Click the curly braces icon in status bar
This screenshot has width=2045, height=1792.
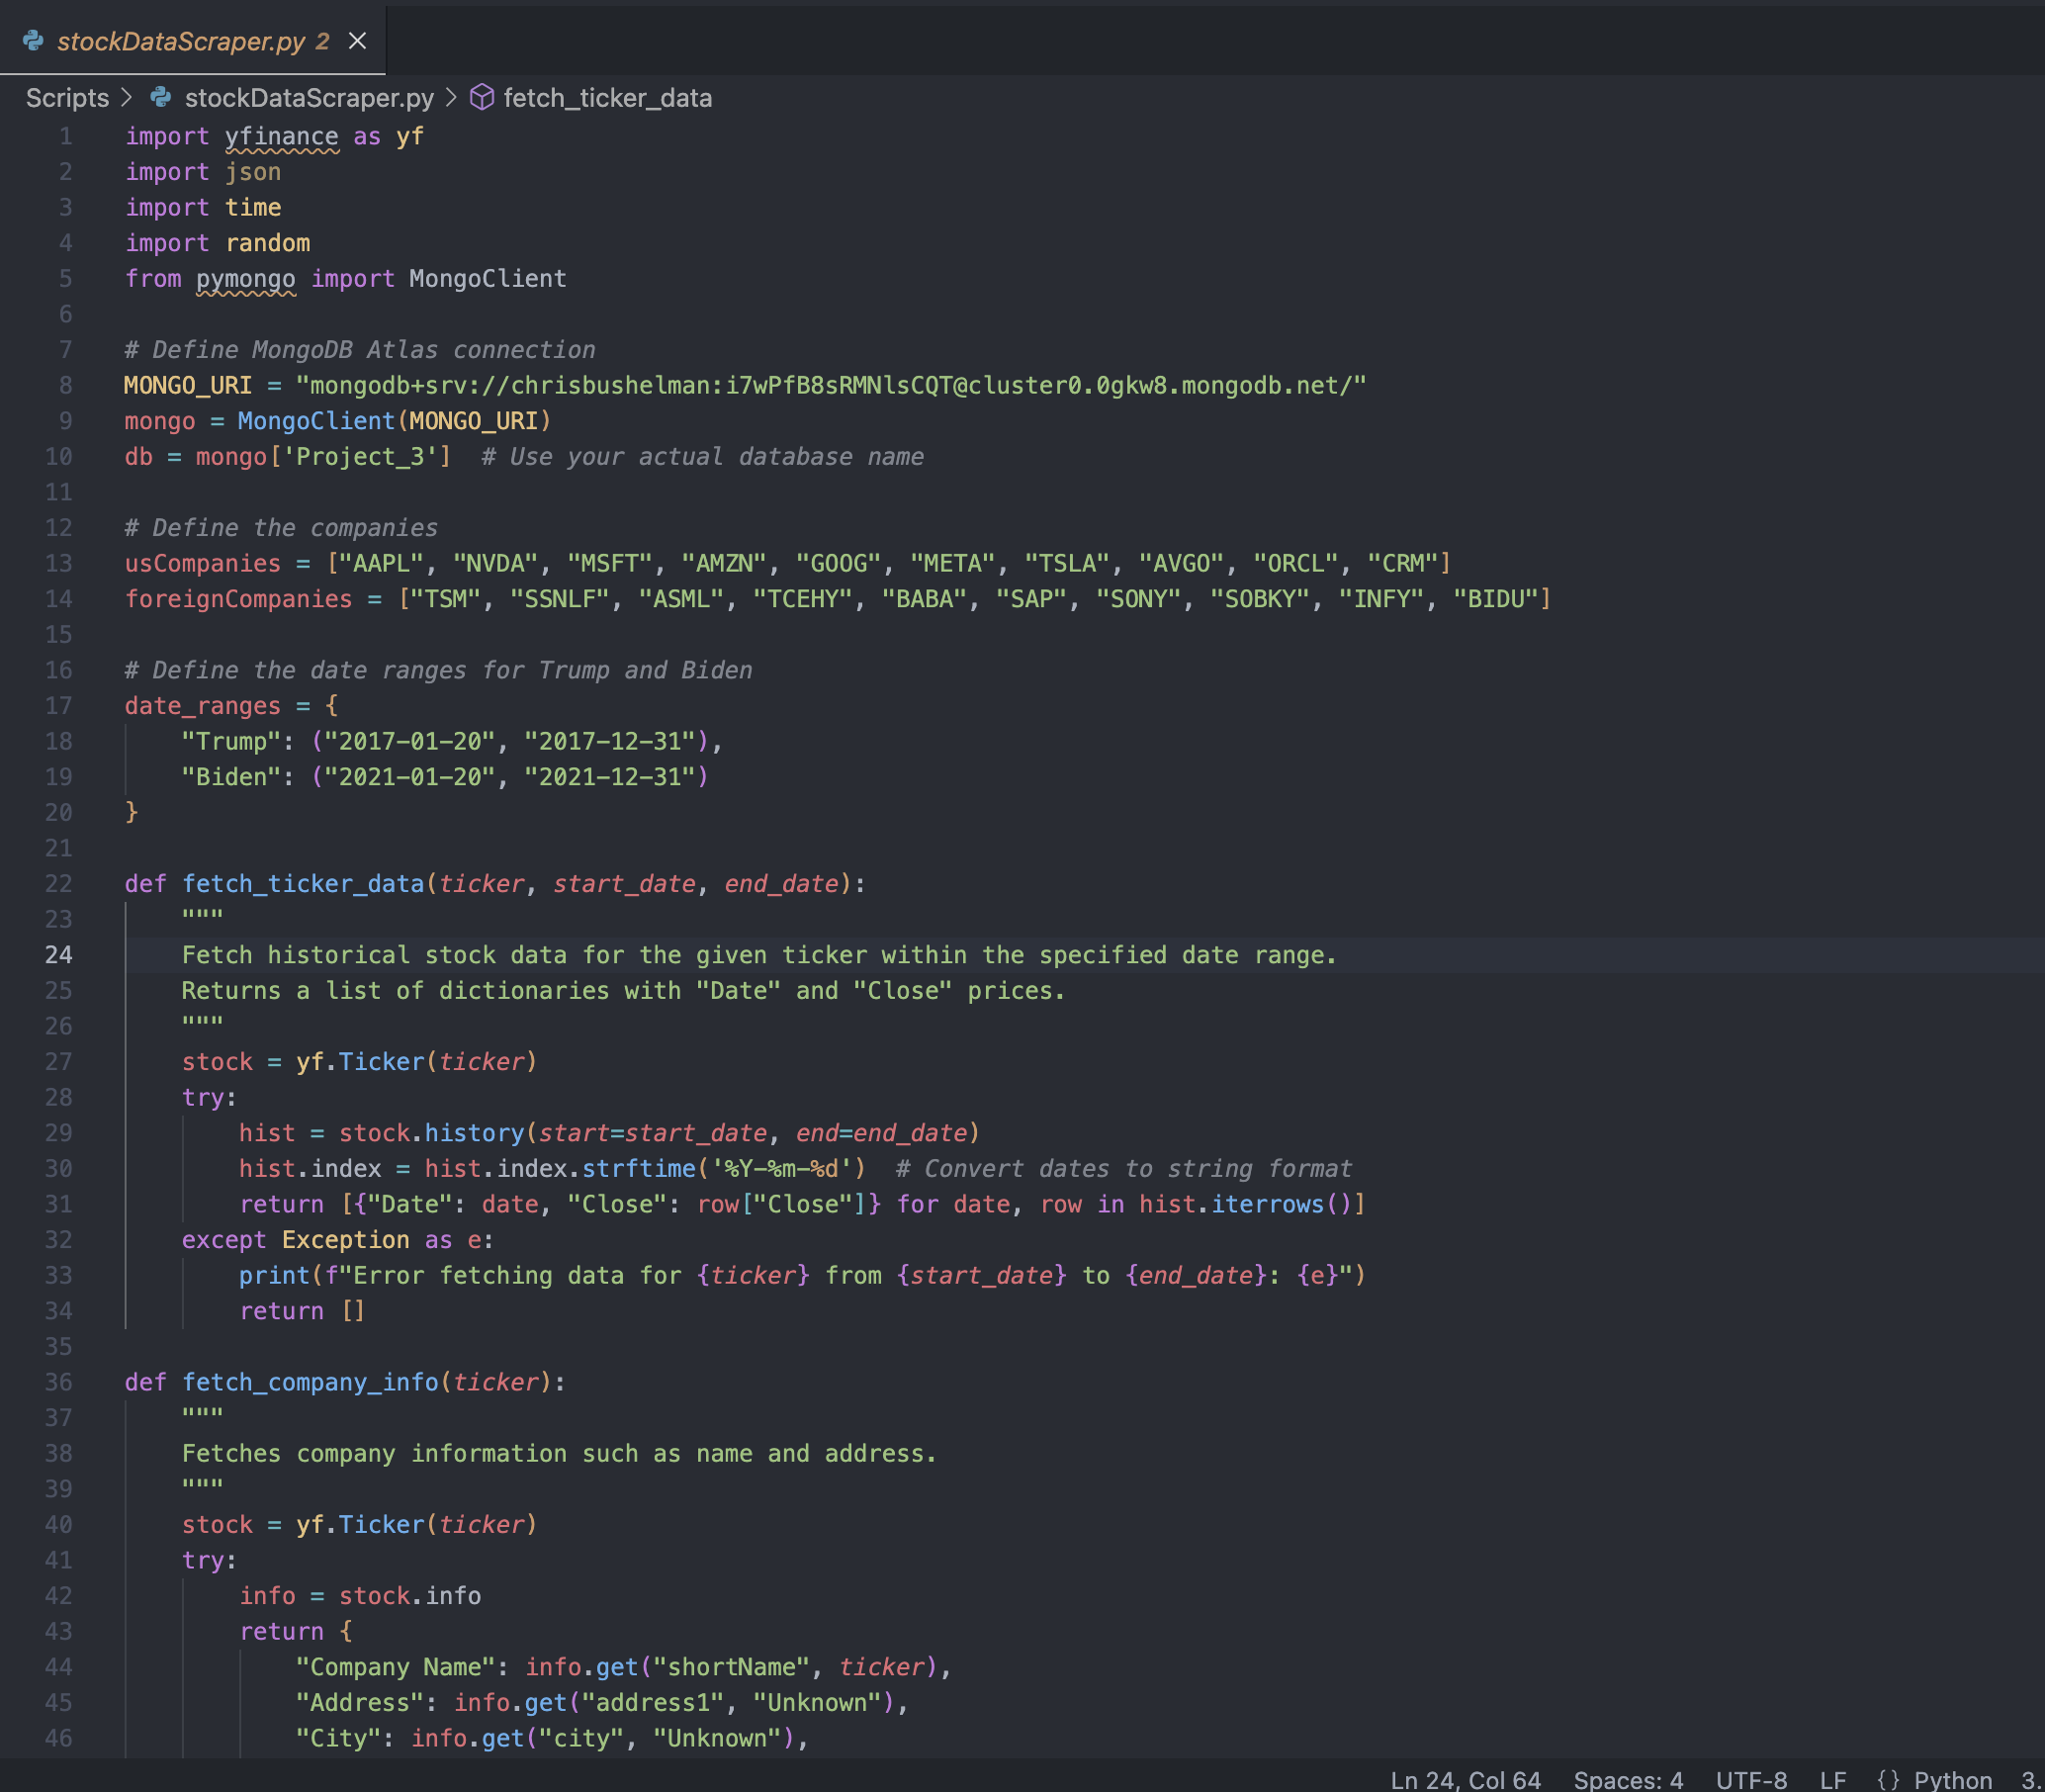pos(1887,1779)
